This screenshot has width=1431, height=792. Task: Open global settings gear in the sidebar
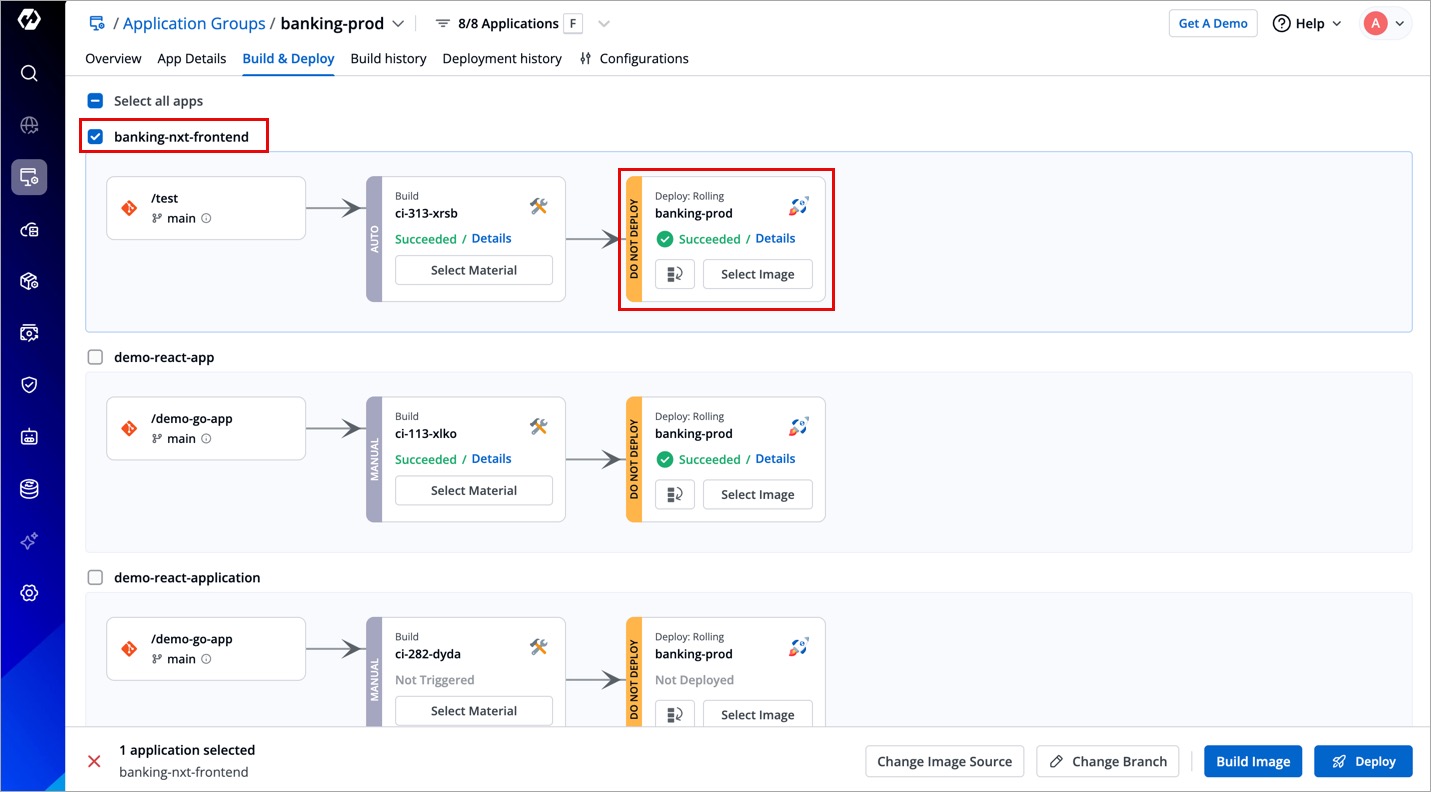[29, 593]
